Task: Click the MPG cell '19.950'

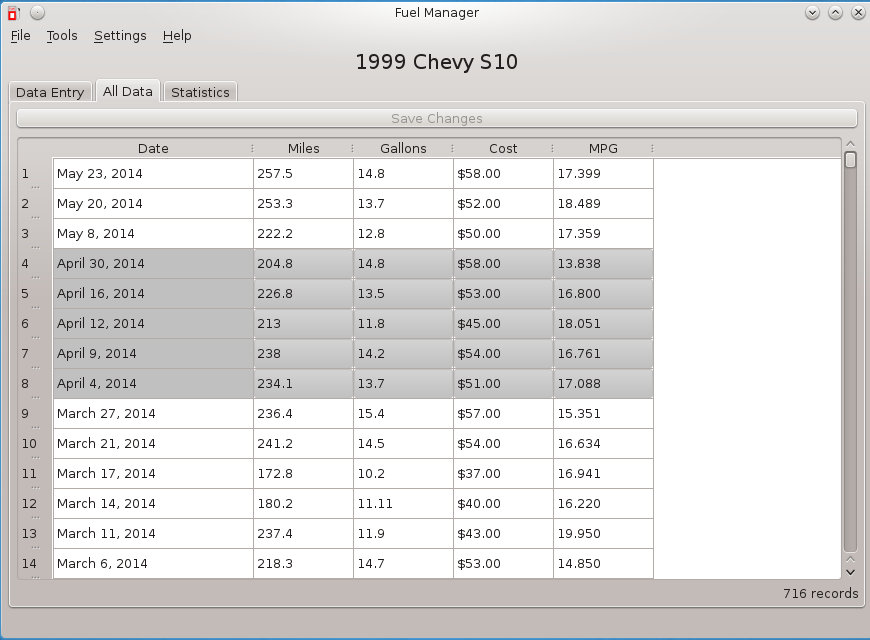Action: coord(603,533)
